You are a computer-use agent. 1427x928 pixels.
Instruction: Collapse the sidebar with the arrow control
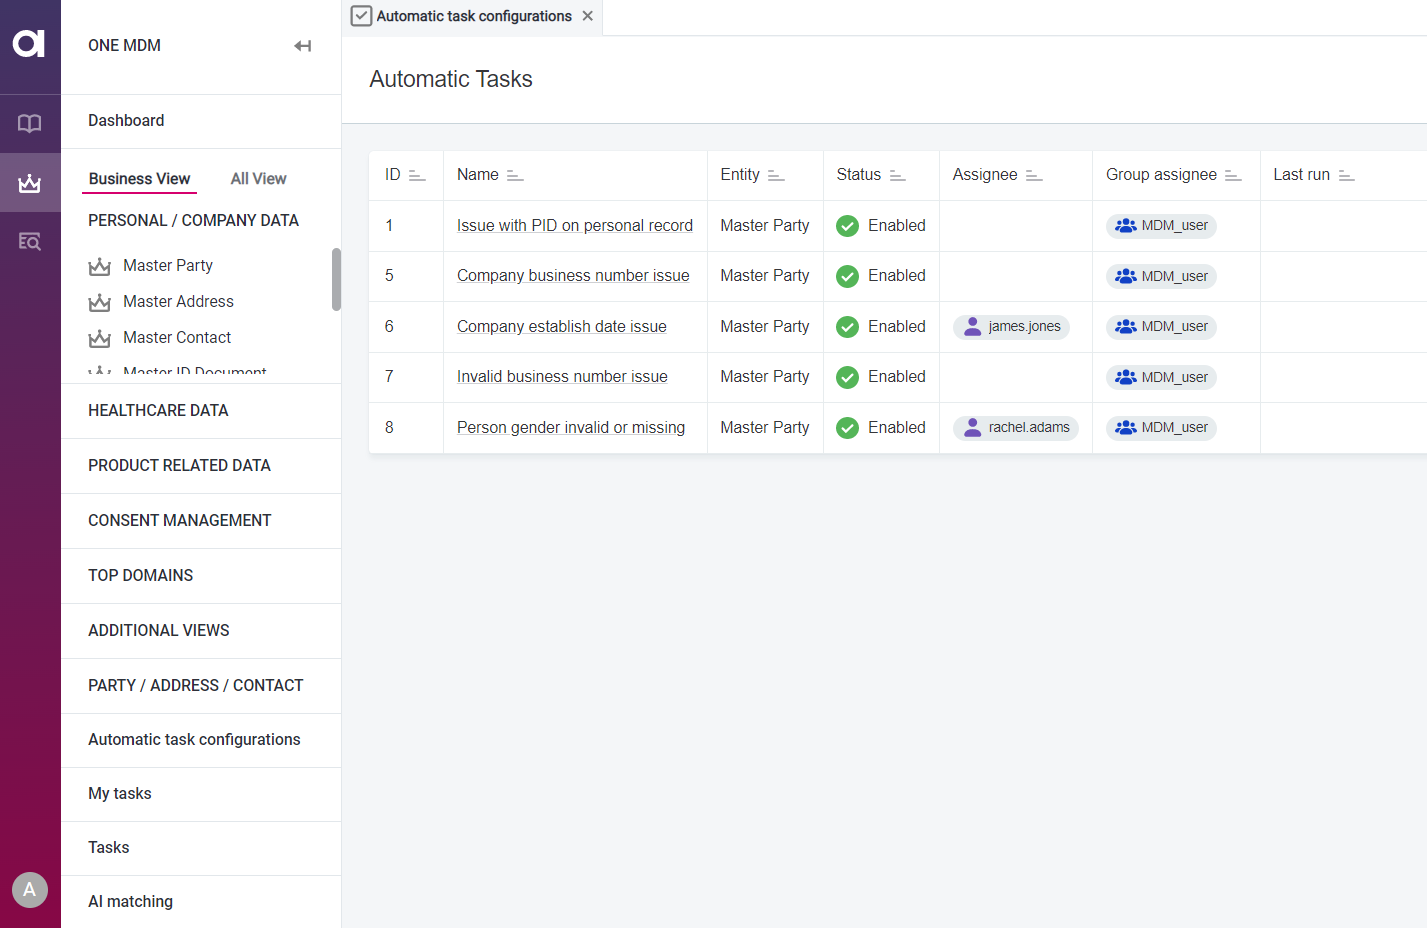pos(302,45)
